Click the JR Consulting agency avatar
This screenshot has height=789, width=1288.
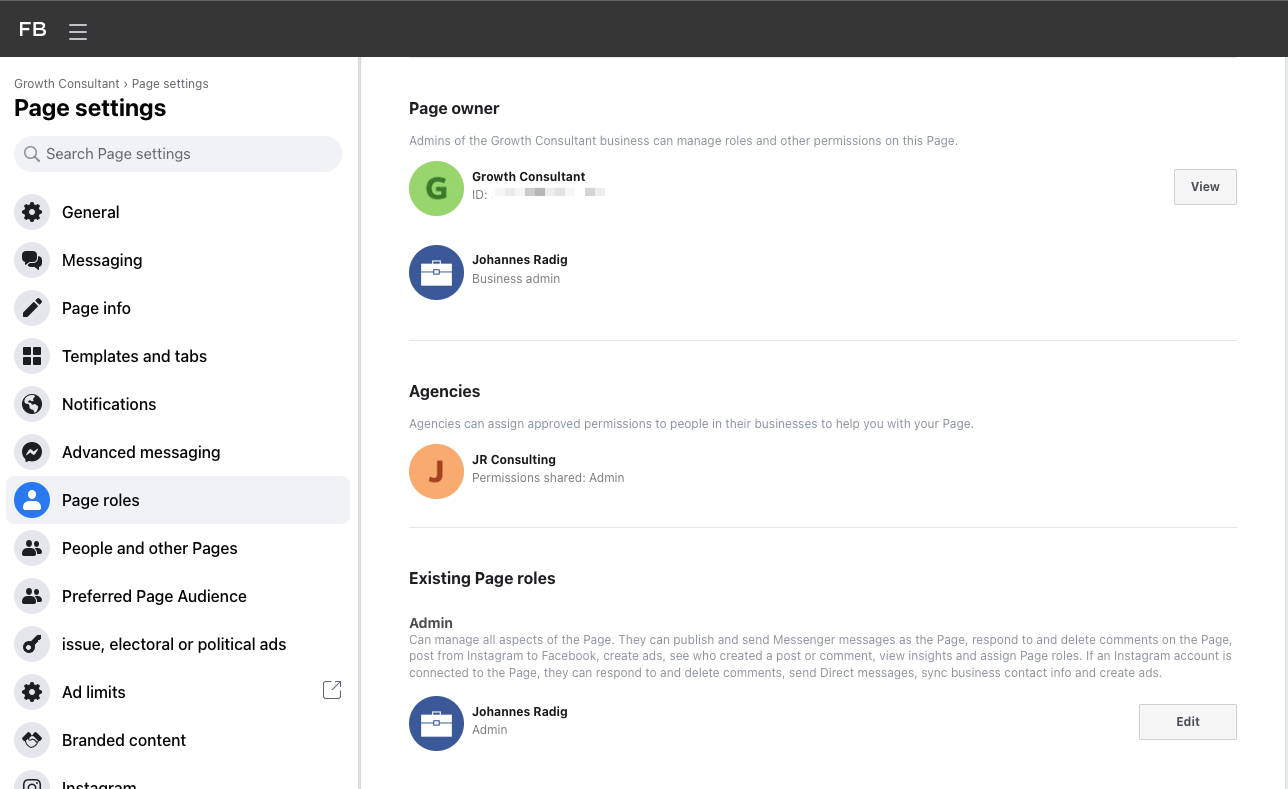[436, 471]
